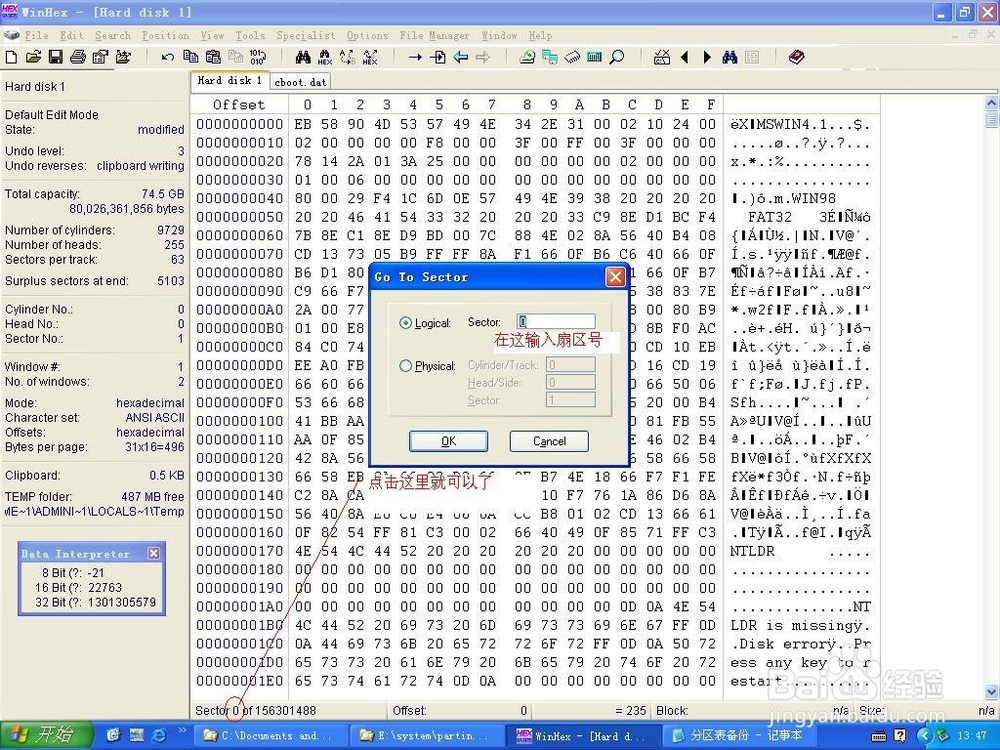Click the Go To Sector icon
The height and width of the screenshot is (750, 1000).
point(438,57)
